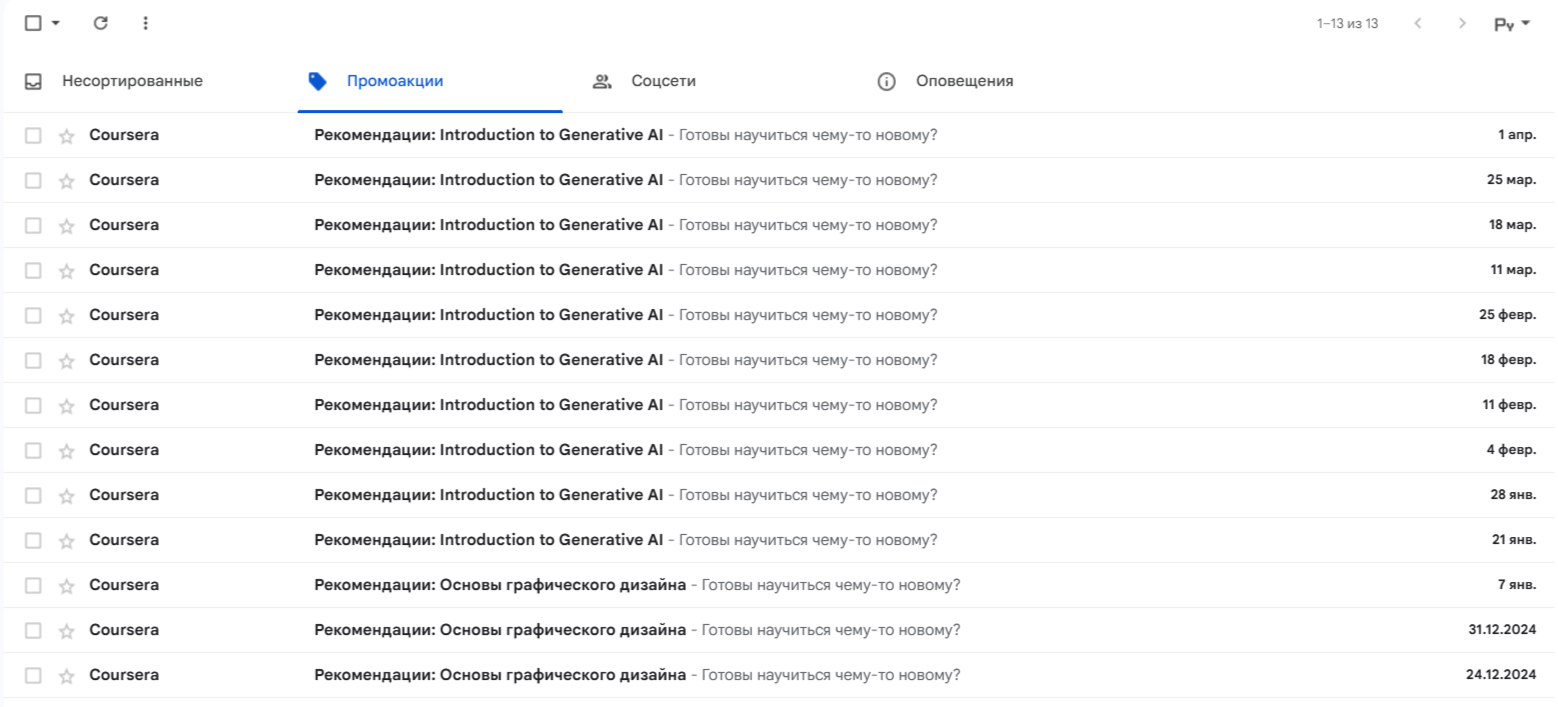Star the Coursera email dated 1 апр.
Screen dimensions: 1558x707
67,136
